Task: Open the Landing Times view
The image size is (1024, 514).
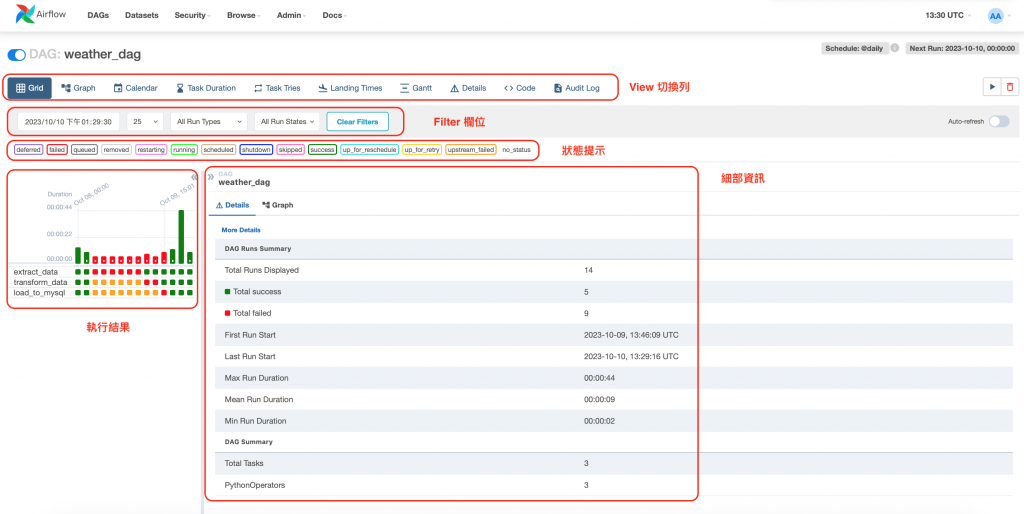Action: coord(350,88)
